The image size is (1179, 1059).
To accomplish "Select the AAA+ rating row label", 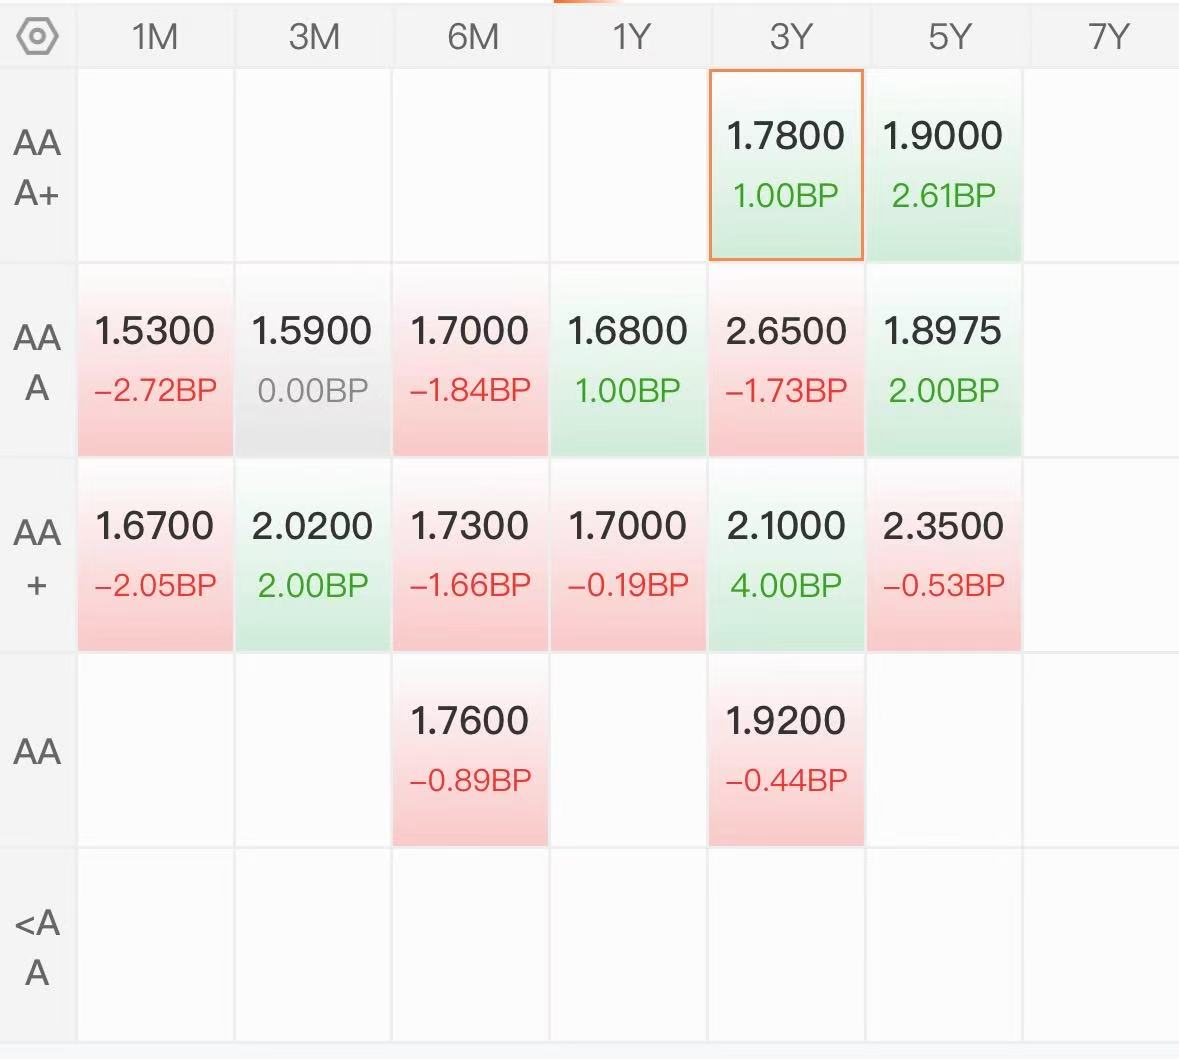I will (x=37, y=167).
